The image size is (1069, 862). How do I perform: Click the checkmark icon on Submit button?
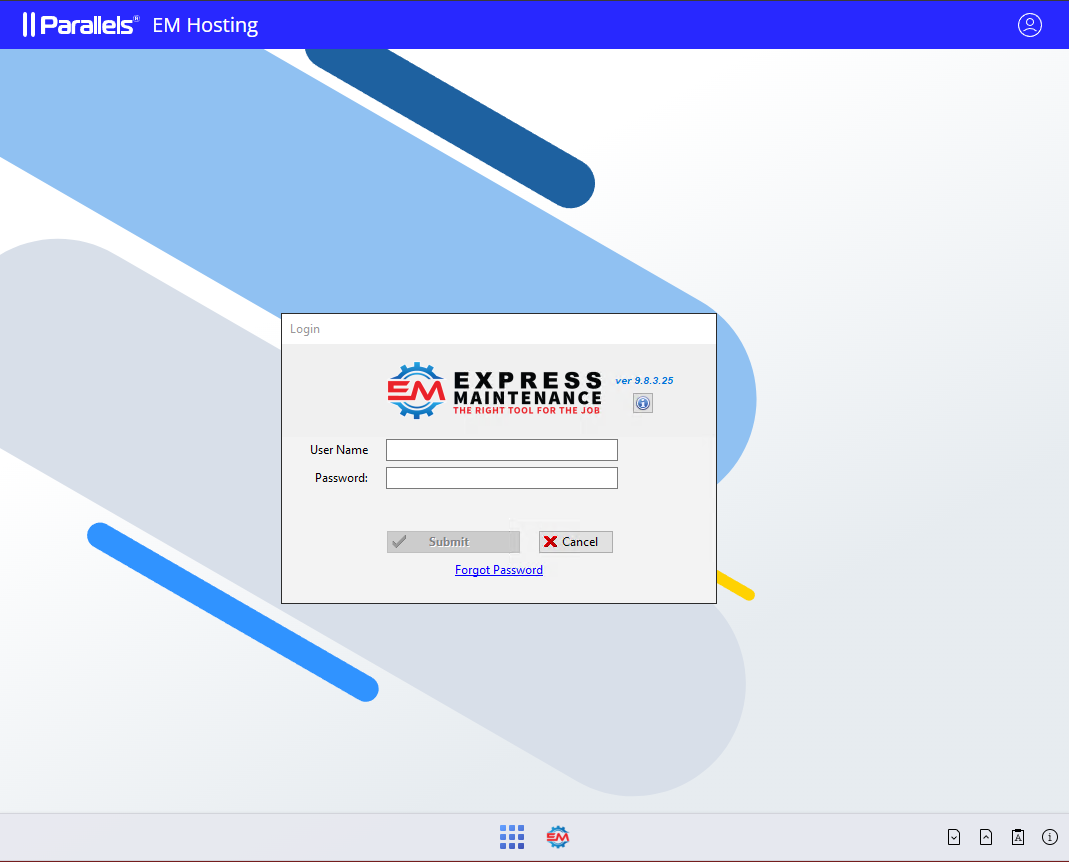pyautogui.click(x=401, y=541)
